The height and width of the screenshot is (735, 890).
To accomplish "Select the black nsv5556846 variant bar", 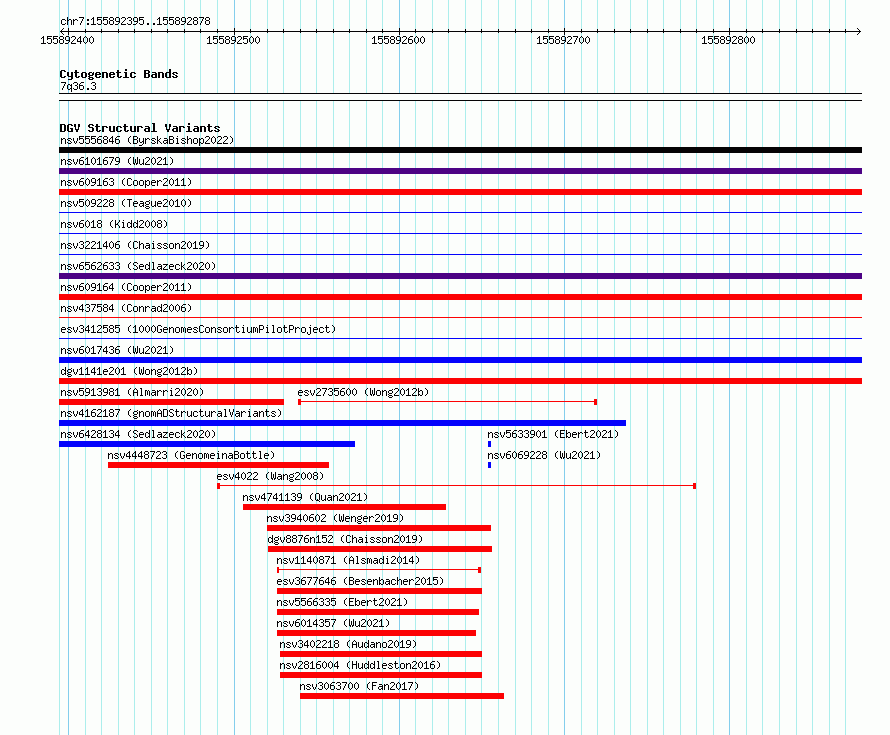I will [460, 150].
